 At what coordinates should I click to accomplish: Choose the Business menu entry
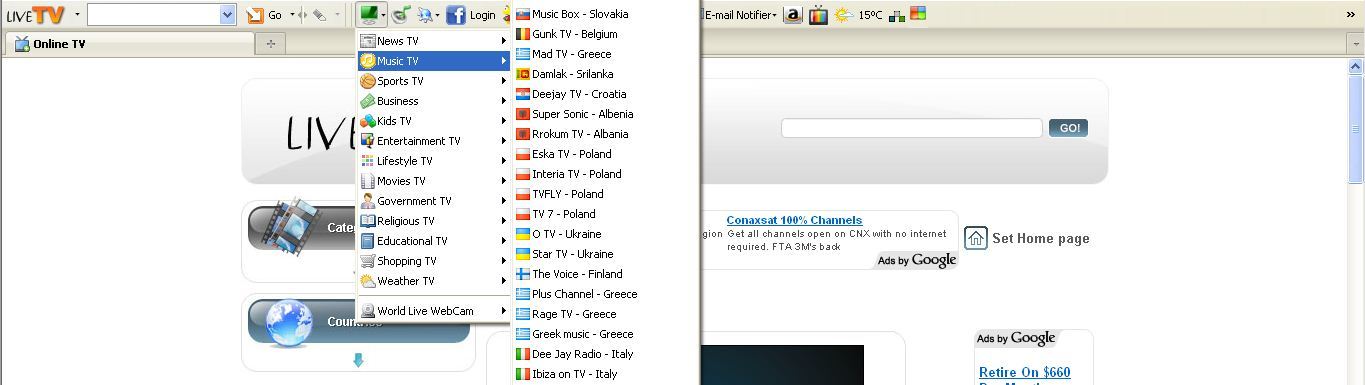pyautogui.click(x=434, y=101)
